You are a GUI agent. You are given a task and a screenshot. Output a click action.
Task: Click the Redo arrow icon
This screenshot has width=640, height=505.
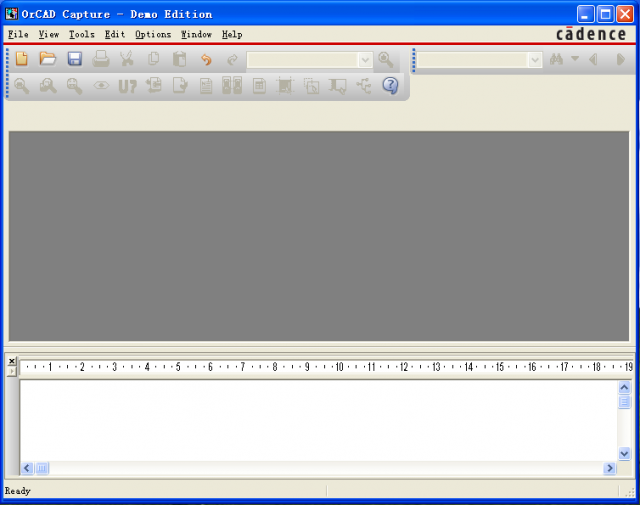click(x=232, y=60)
